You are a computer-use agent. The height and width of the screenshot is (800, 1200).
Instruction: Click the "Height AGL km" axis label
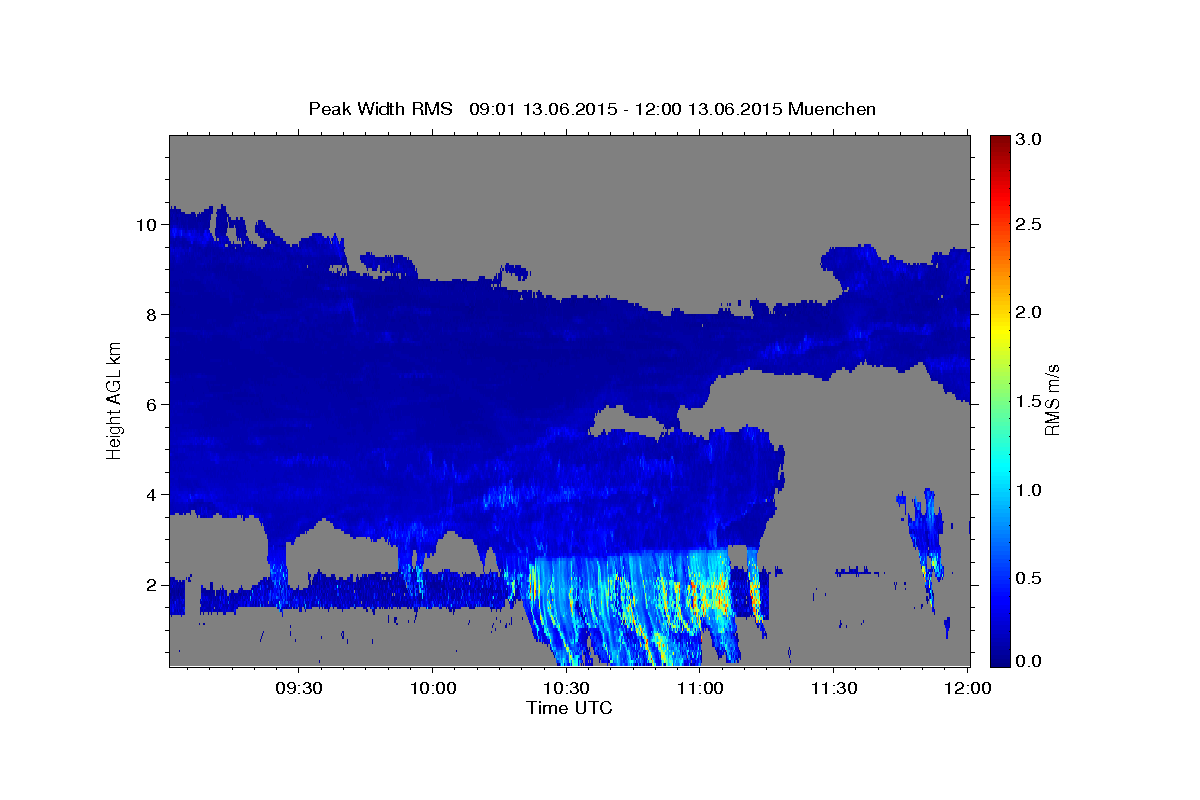pos(115,399)
